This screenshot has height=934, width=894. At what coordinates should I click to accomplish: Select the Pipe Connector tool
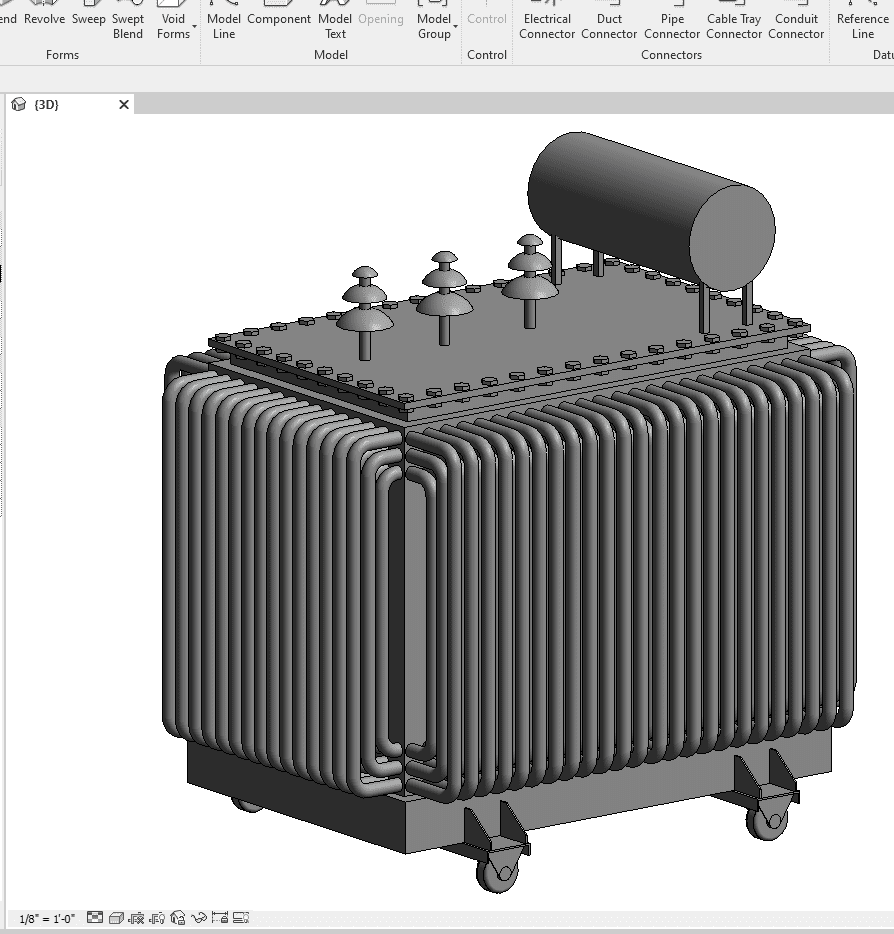pyautogui.click(x=672, y=26)
